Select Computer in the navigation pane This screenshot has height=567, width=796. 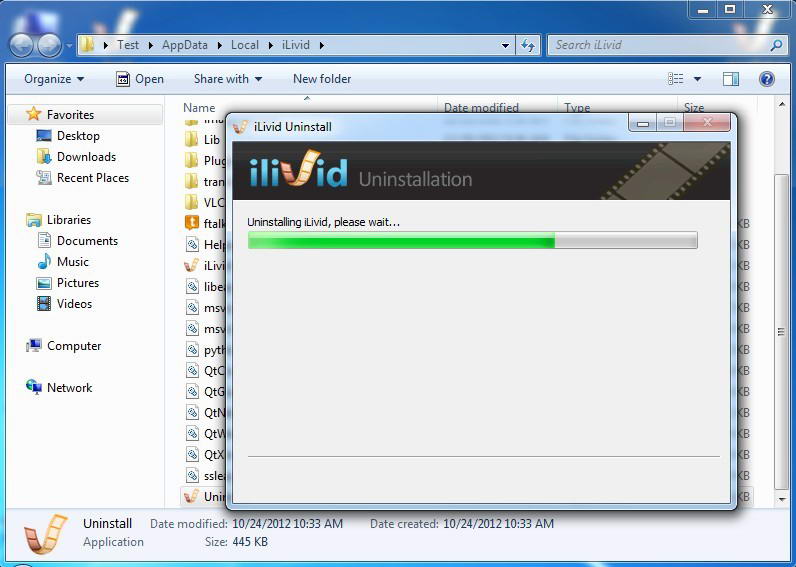(74, 346)
